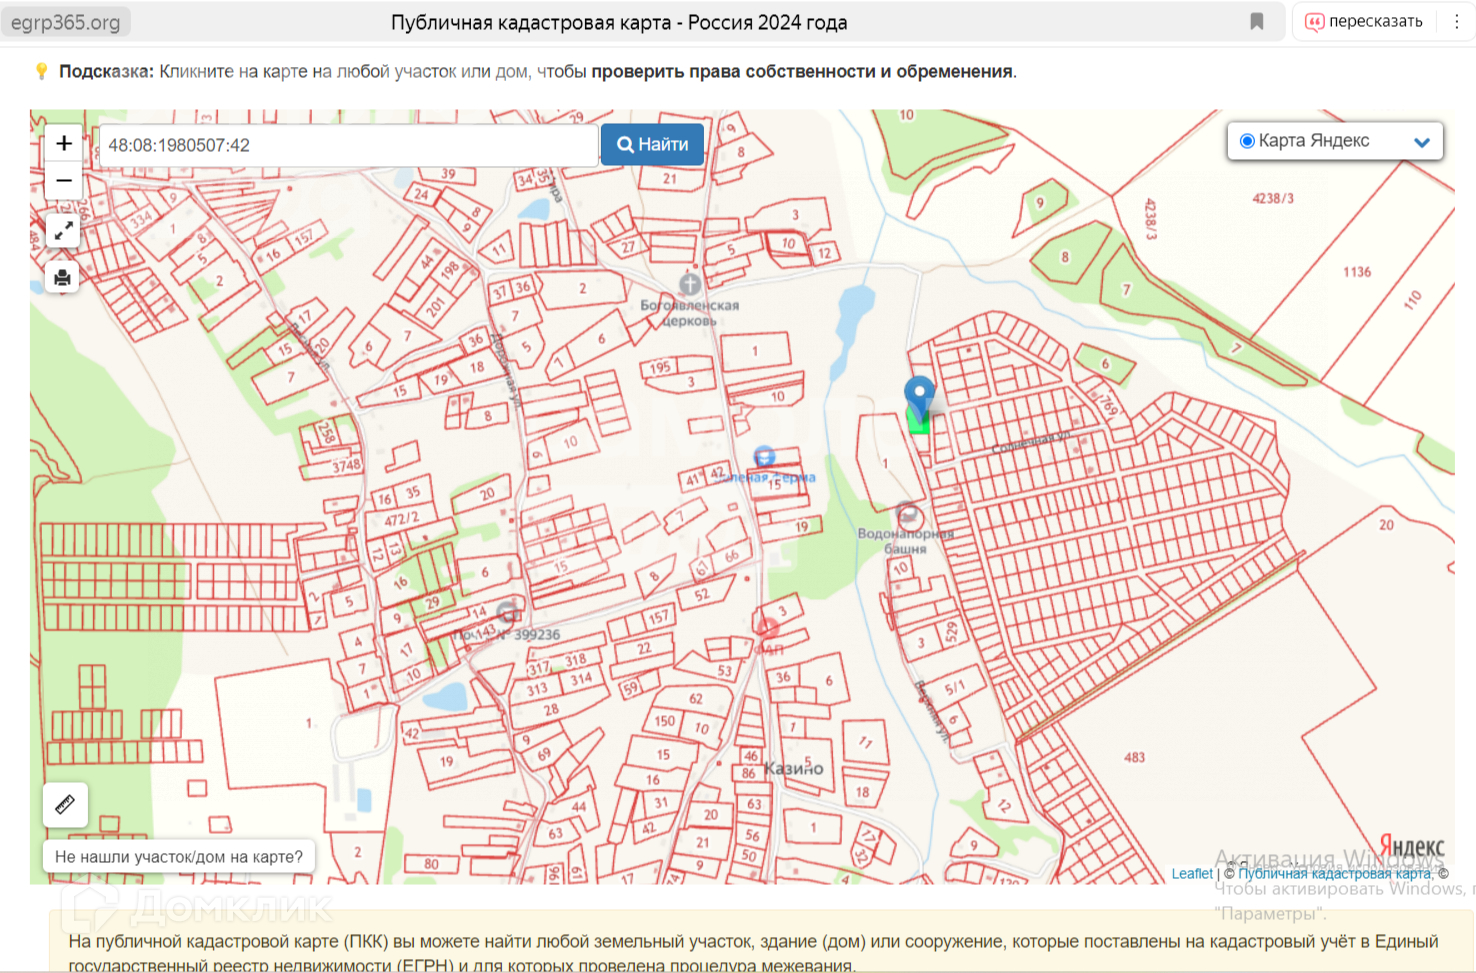Click the page title Публичная кадастровая карта

(619, 22)
